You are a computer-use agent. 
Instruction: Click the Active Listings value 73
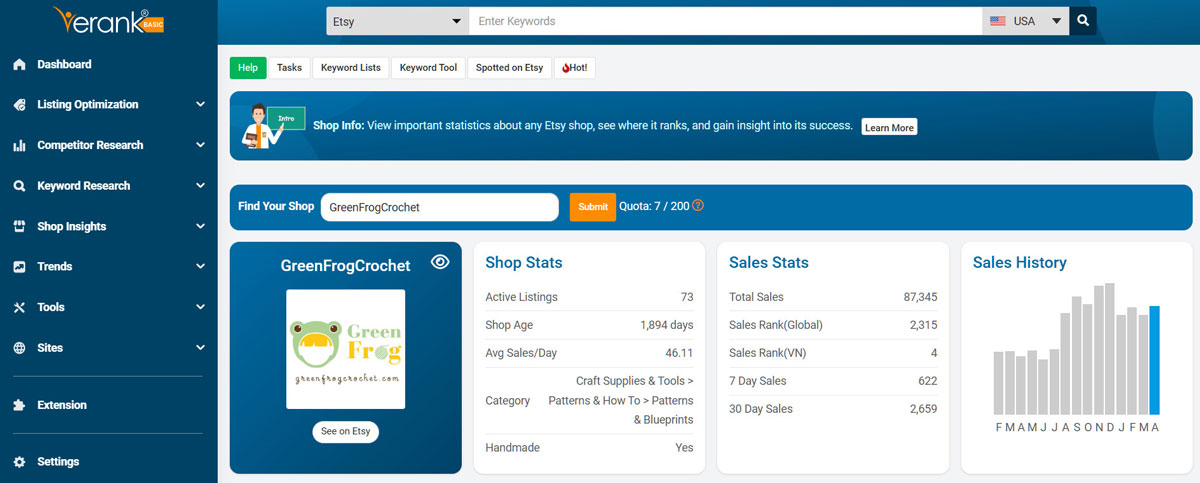tap(687, 297)
